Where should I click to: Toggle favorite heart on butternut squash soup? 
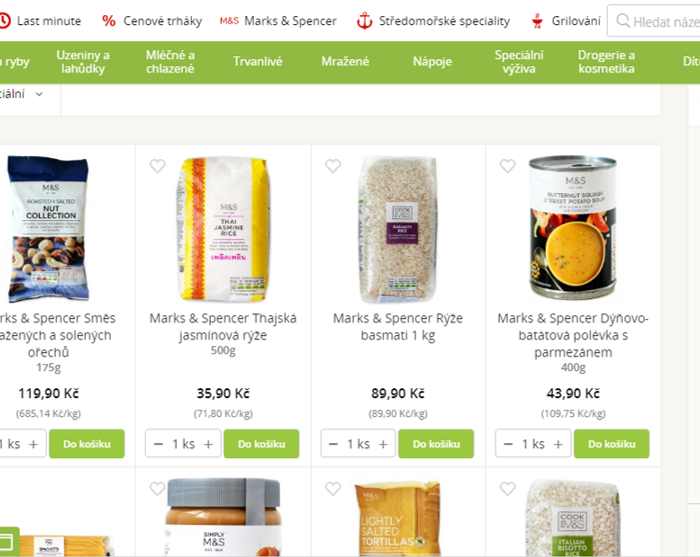(508, 166)
